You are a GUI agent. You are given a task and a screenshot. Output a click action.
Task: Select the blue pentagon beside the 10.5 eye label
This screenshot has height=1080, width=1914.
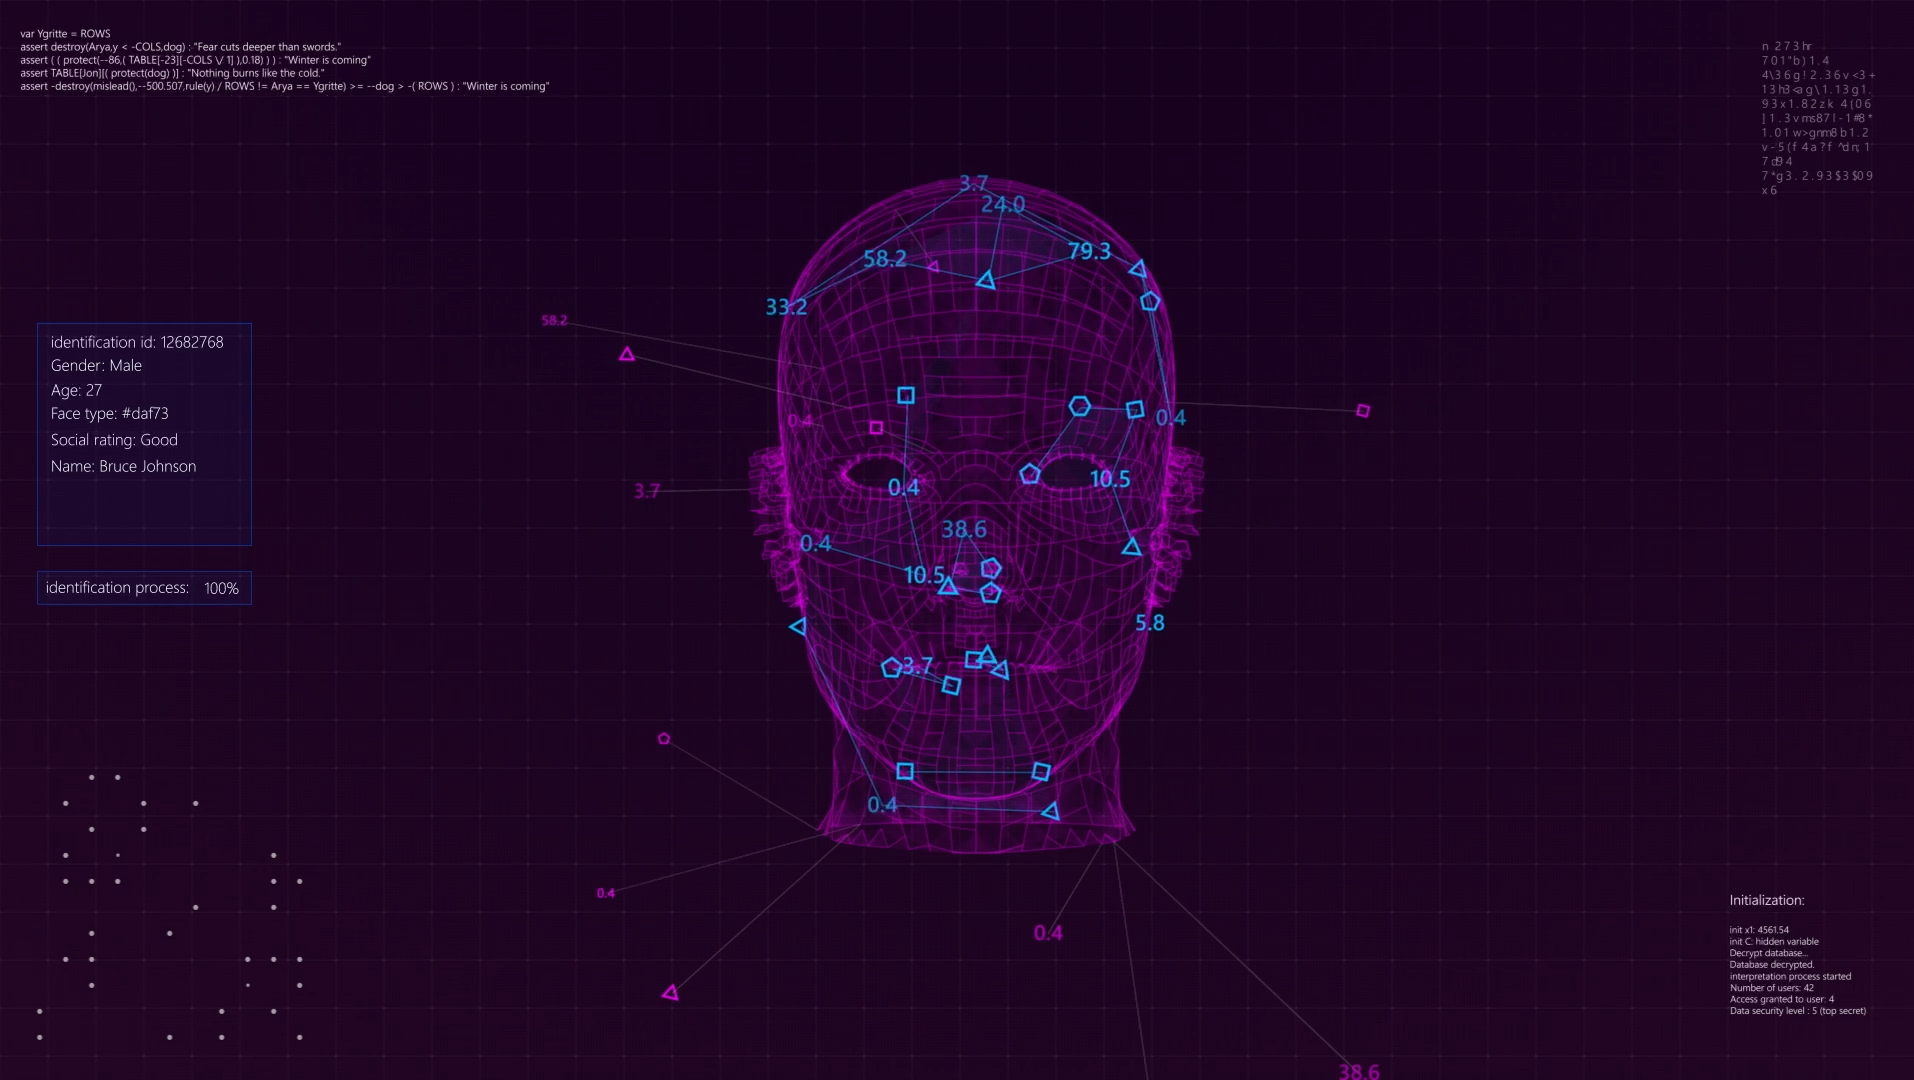click(x=1030, y=474)
